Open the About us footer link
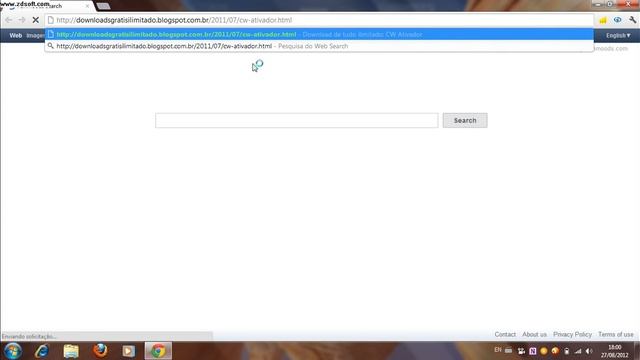This screenshot has width=640, height=360. 534,334
